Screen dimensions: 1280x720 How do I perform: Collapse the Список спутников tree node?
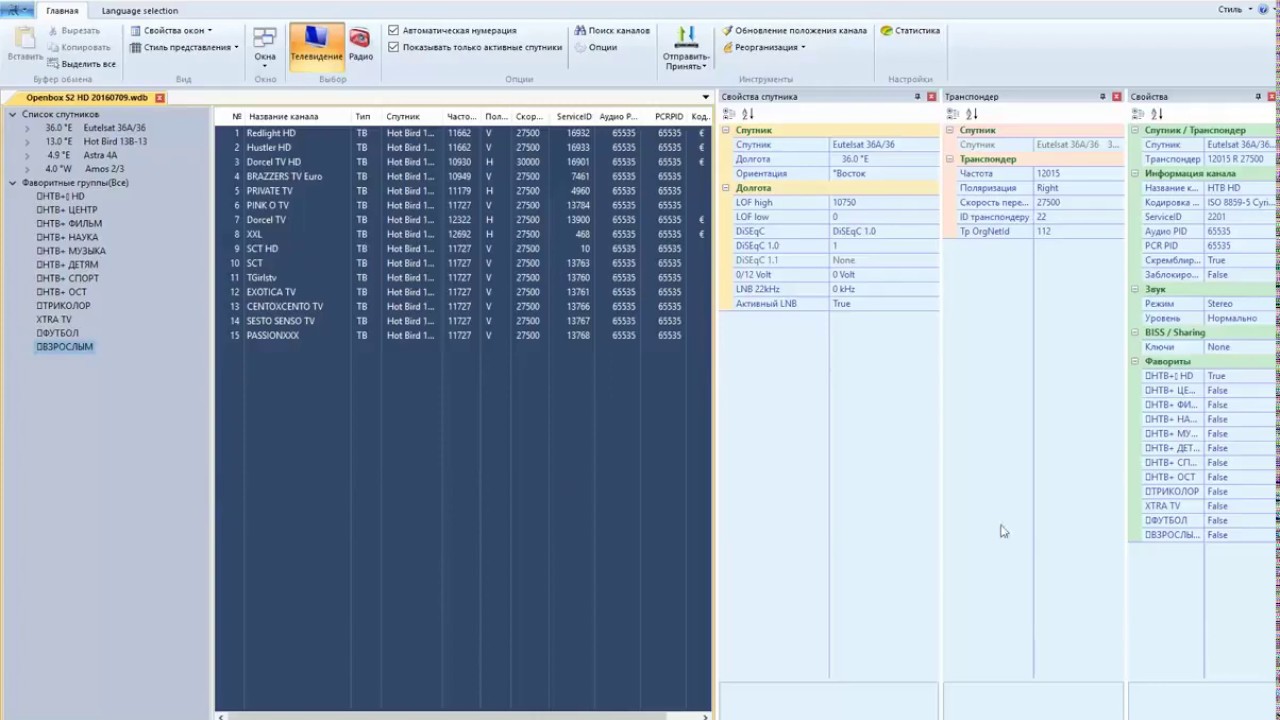[13, 114]
